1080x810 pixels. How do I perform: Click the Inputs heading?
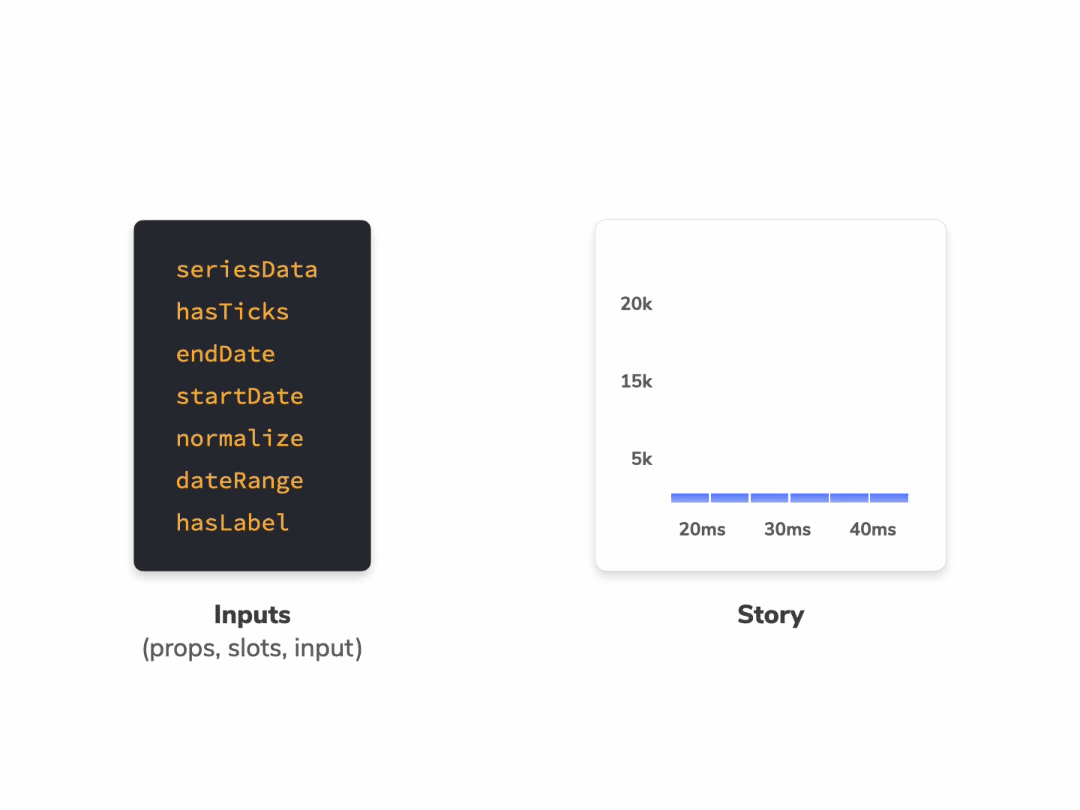tap(252, 614)
